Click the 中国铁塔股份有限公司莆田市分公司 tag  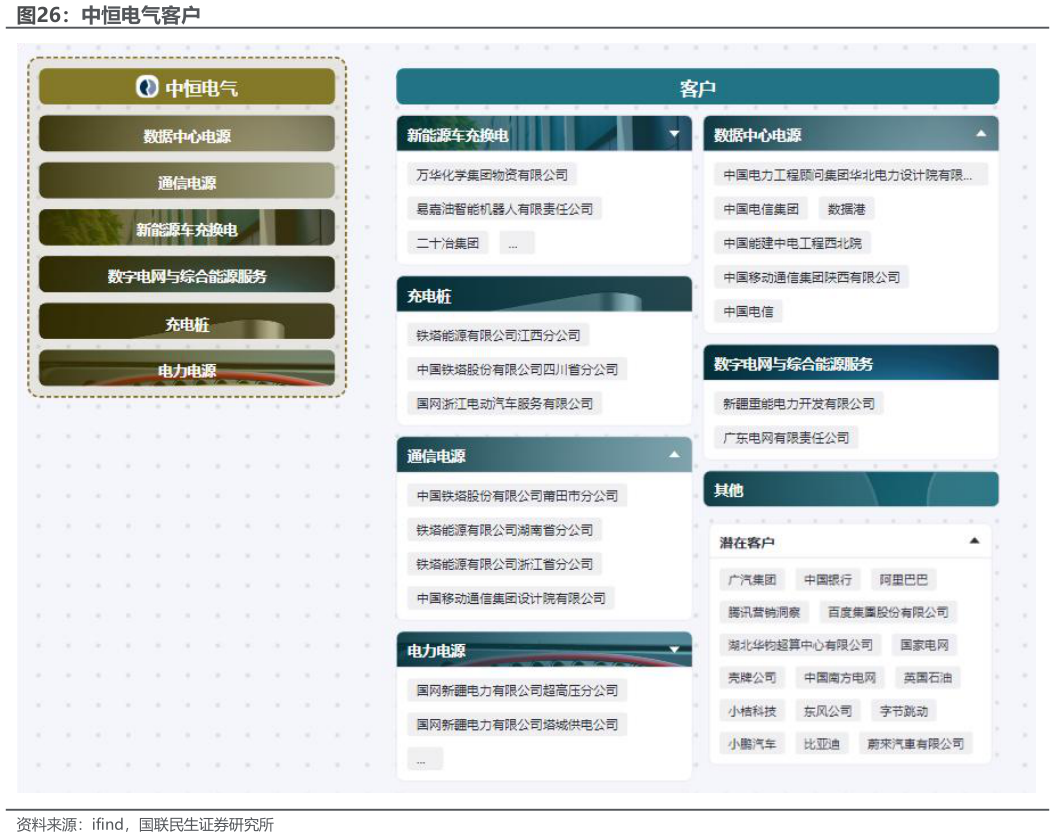[517, 496]
